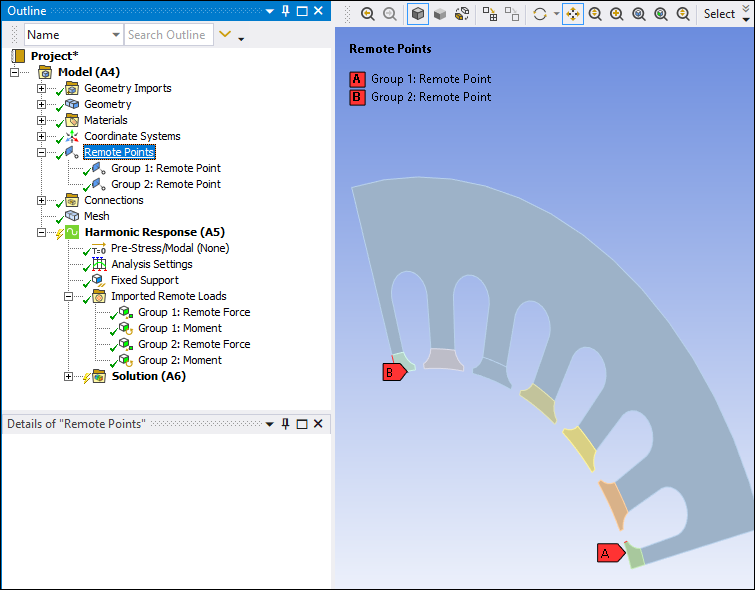Expand the Solution (A6) node

pos(69,376)
